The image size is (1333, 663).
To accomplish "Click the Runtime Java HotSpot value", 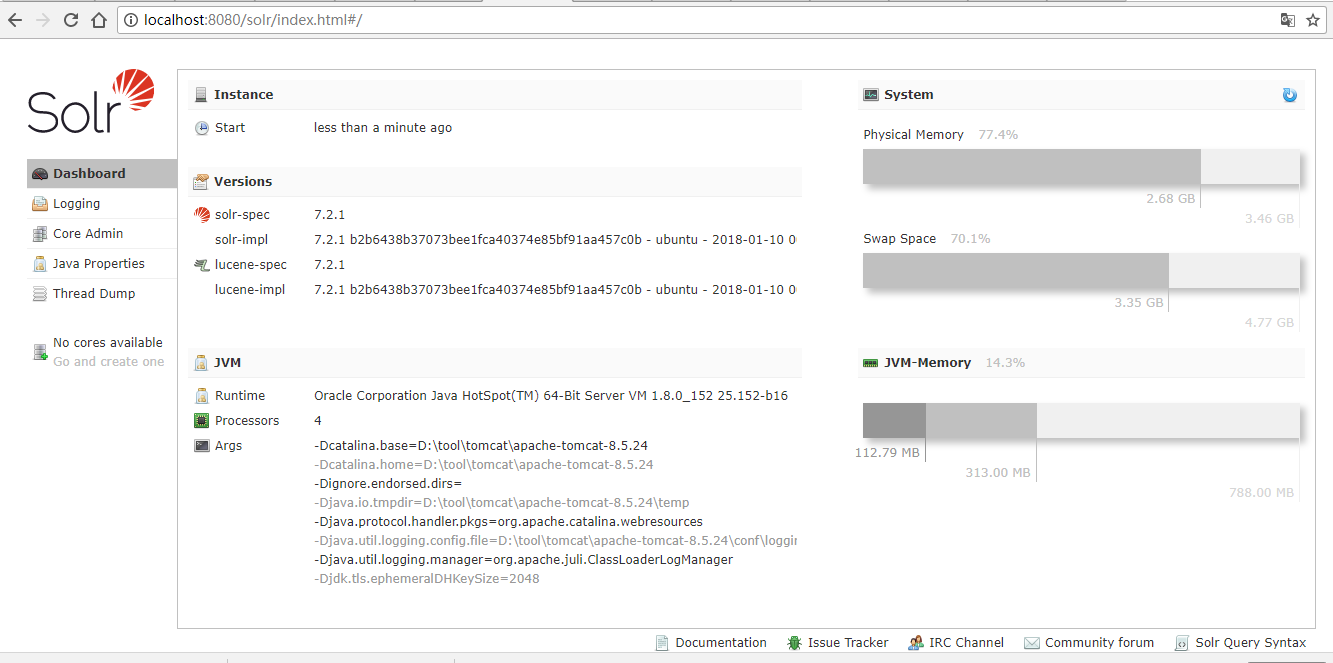I will (x=551, y=396).
